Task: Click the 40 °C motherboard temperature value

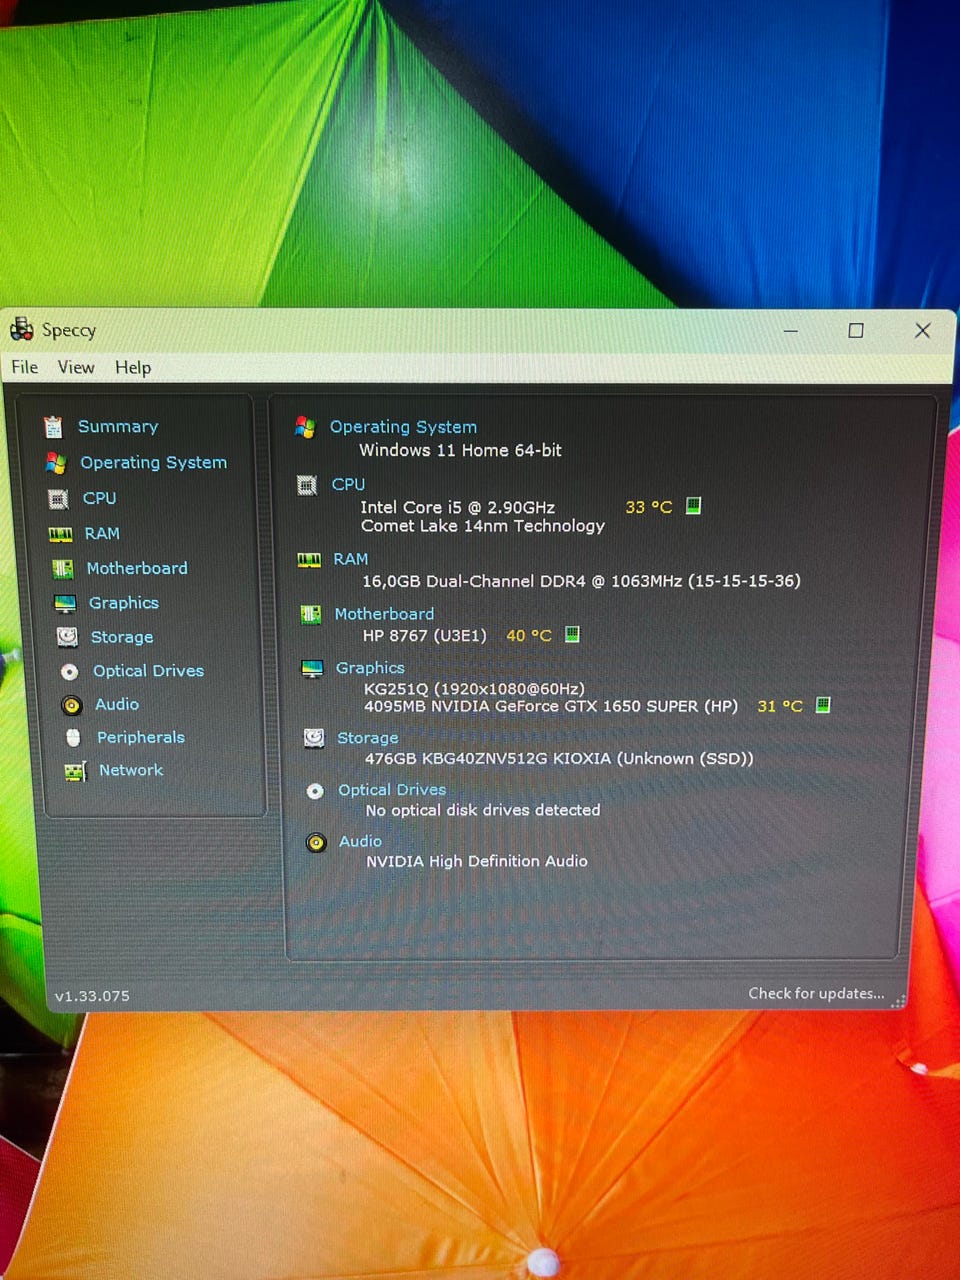Action: pos(529,635)
